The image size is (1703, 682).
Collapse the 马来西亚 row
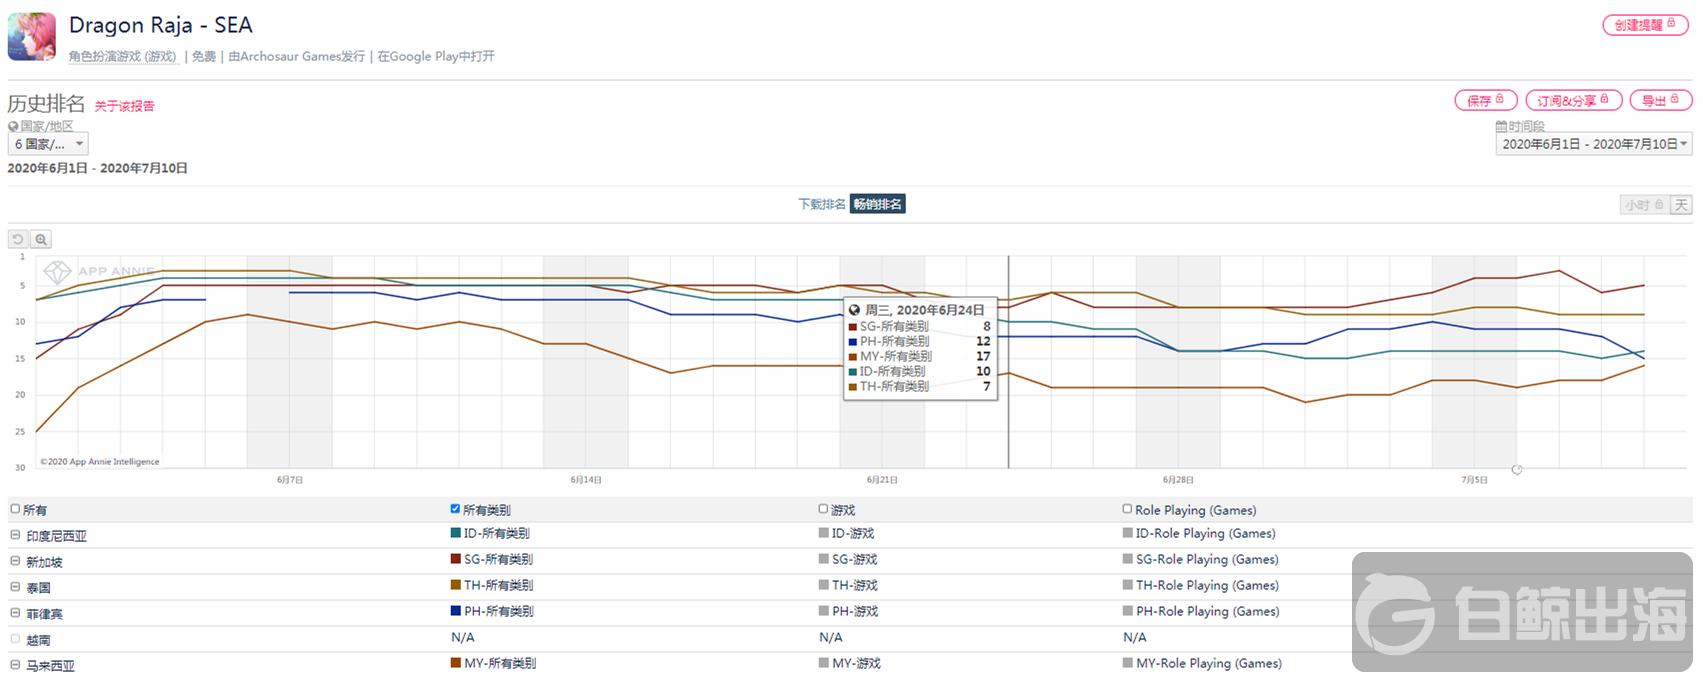[x=15, y=665]
